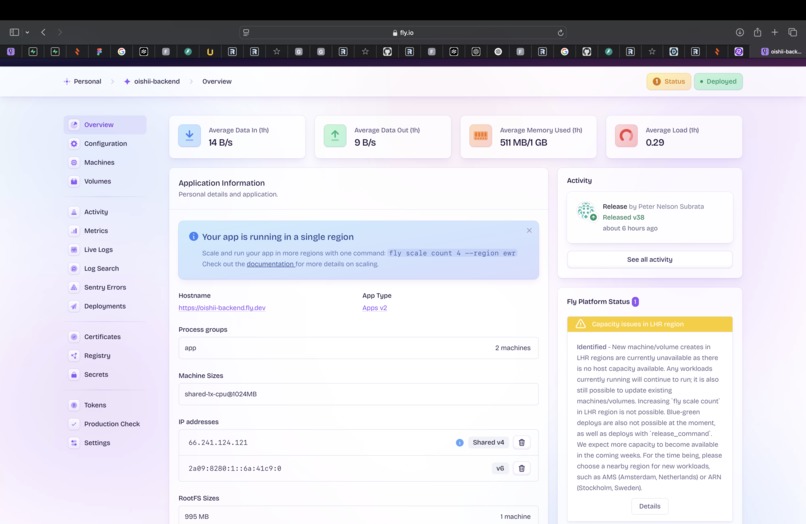This screenshot has height=524, width=806.
Task: Click the Average Data In download icon
Action: (189, 136)
